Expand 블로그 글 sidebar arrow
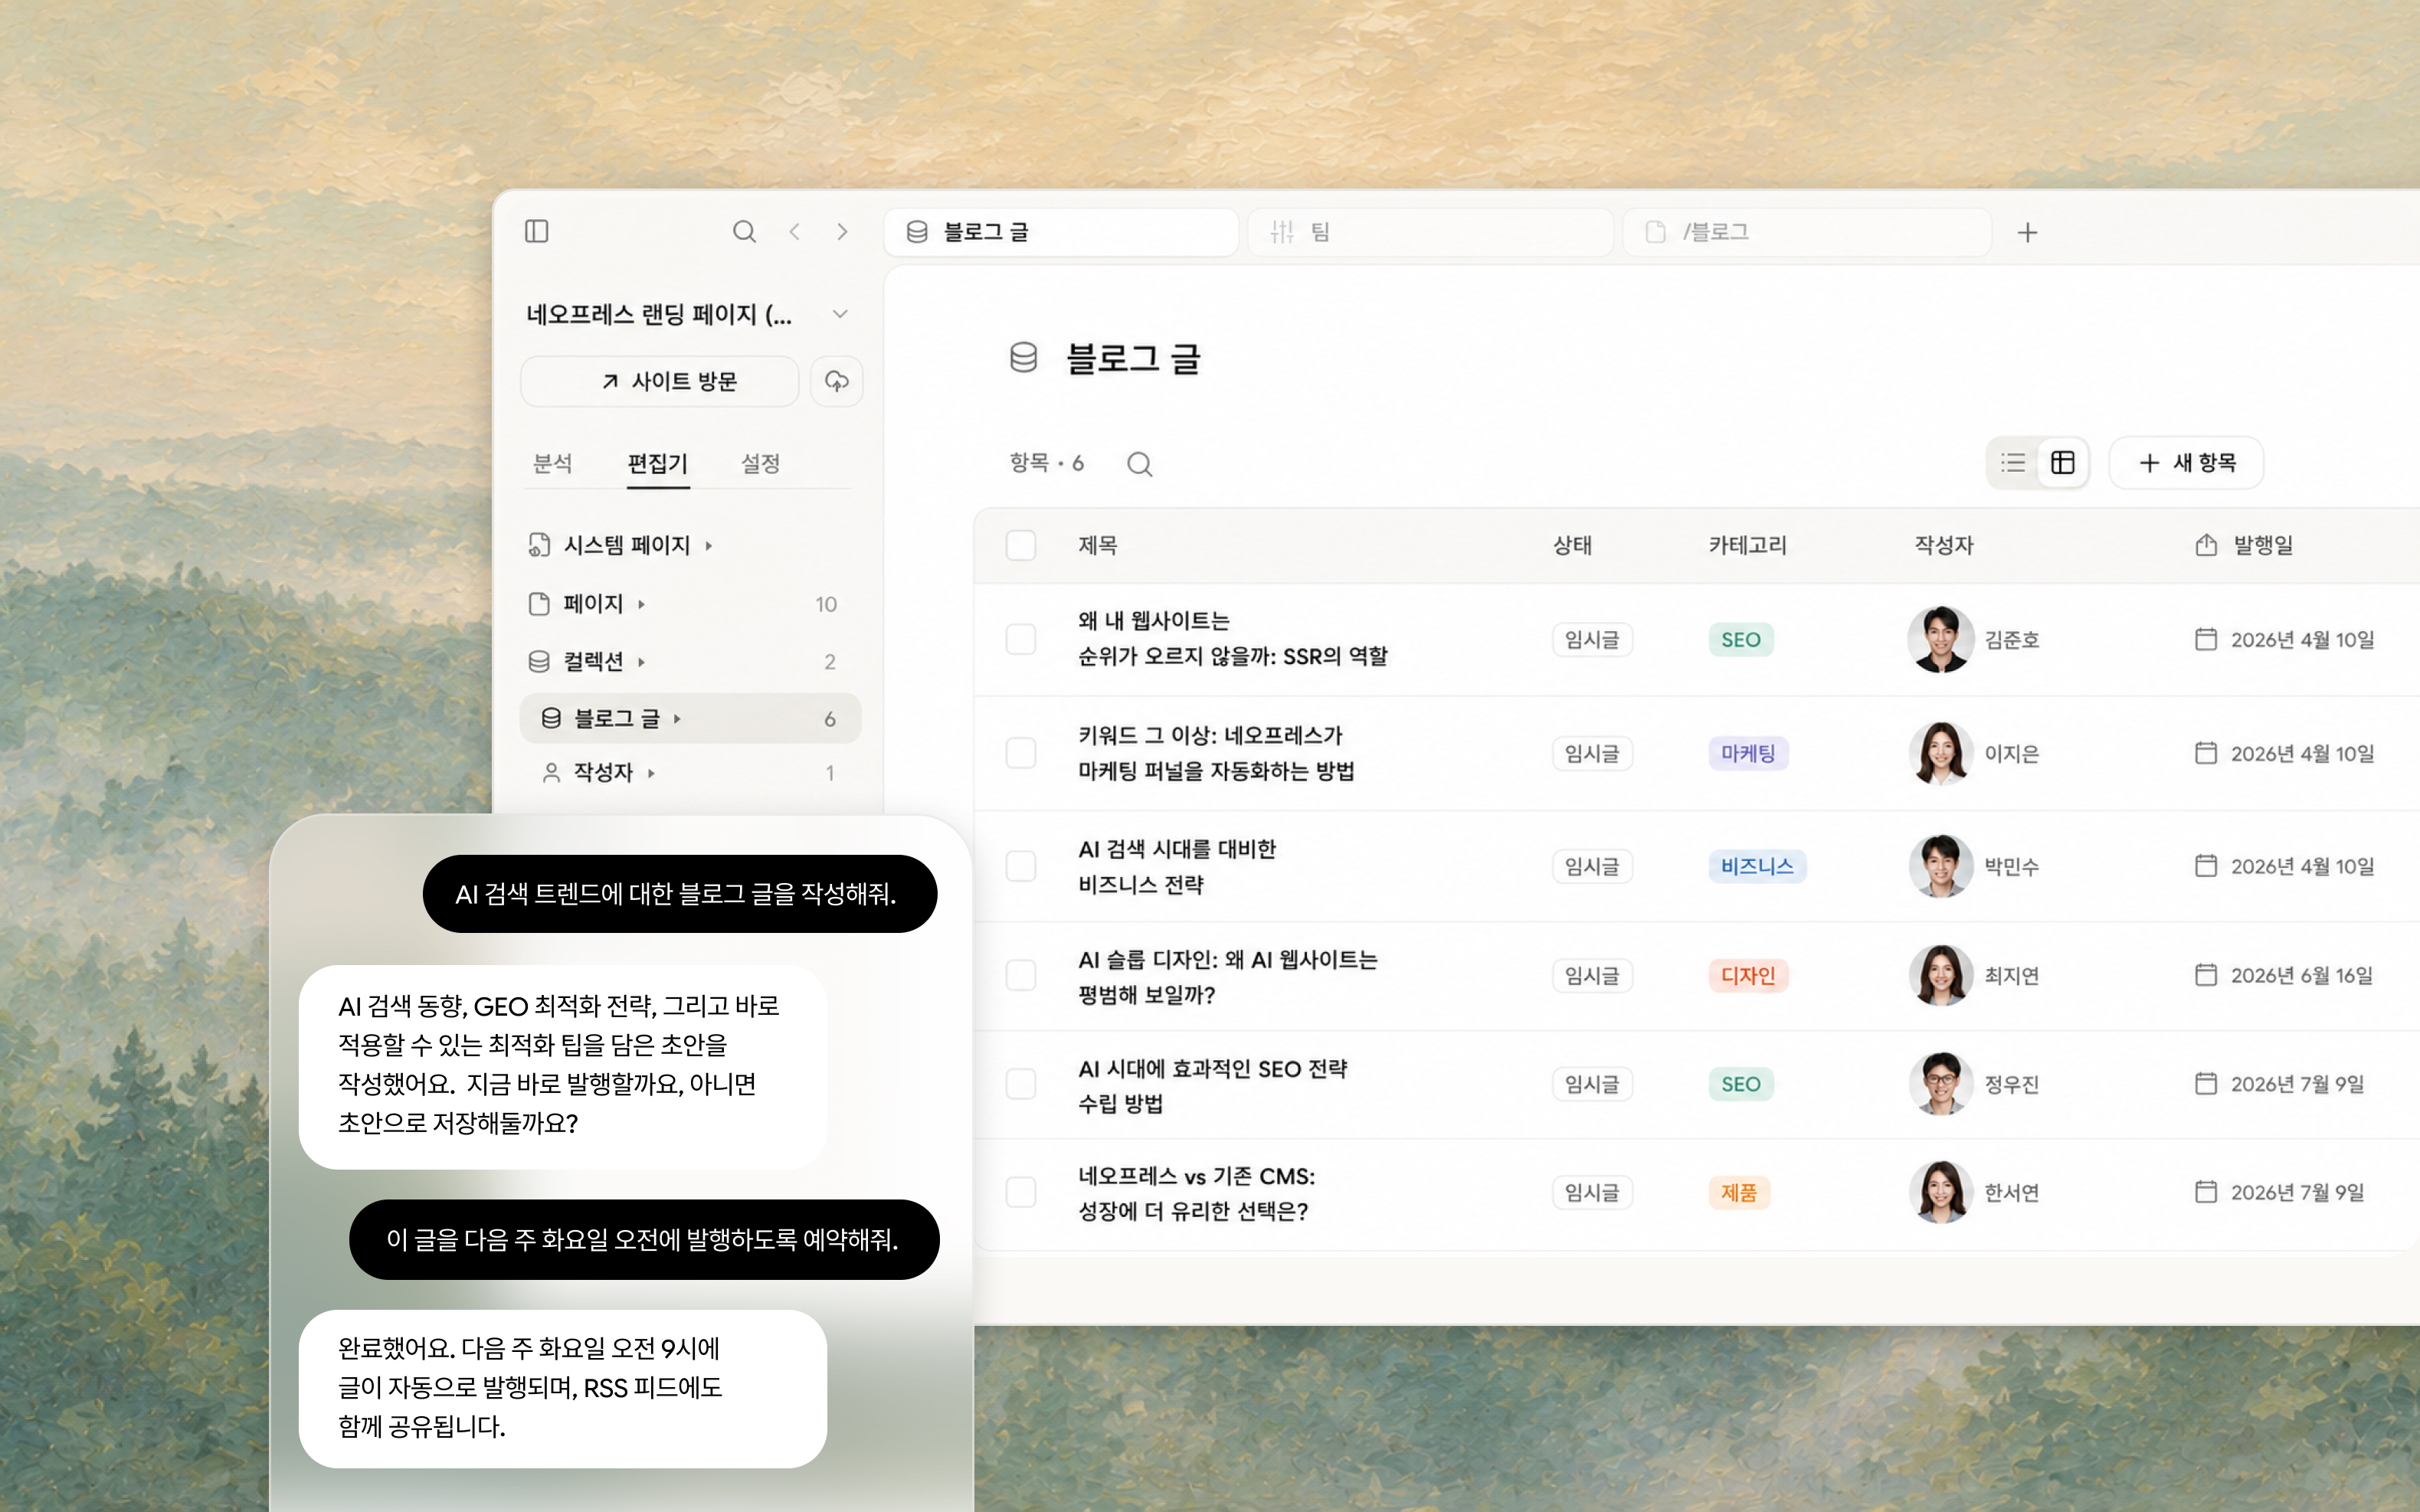The width and height of the screenshot is (2420, 1512). [678, 719]
